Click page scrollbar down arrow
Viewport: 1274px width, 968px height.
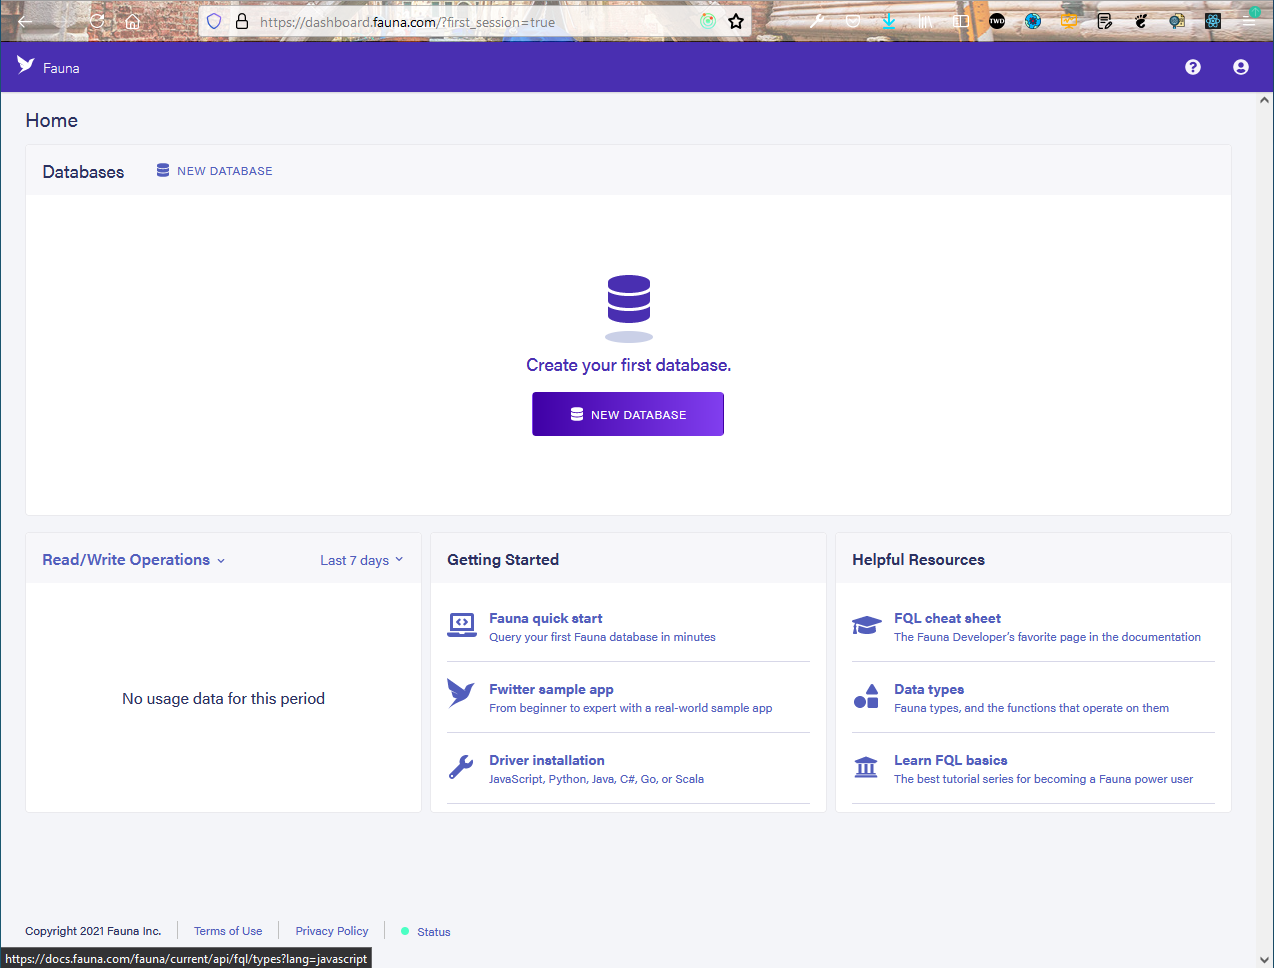tap(1264, 960)
